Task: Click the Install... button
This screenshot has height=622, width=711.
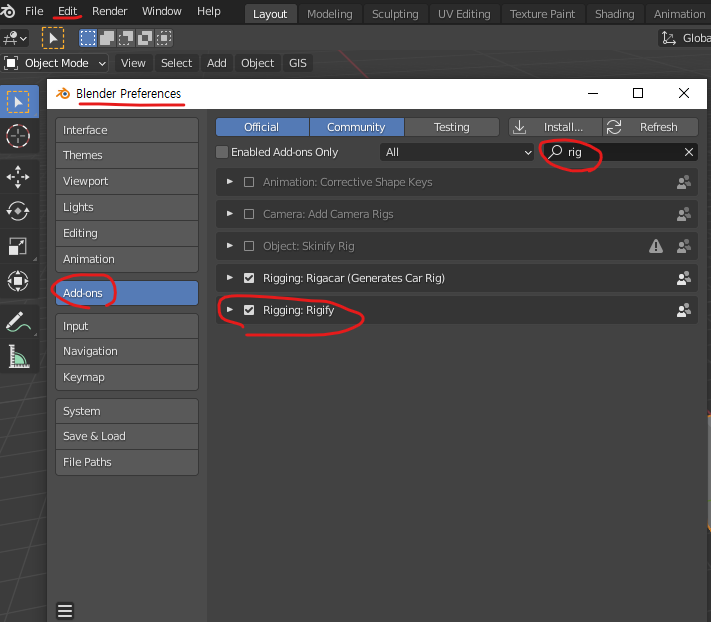Action: point(555,127)
